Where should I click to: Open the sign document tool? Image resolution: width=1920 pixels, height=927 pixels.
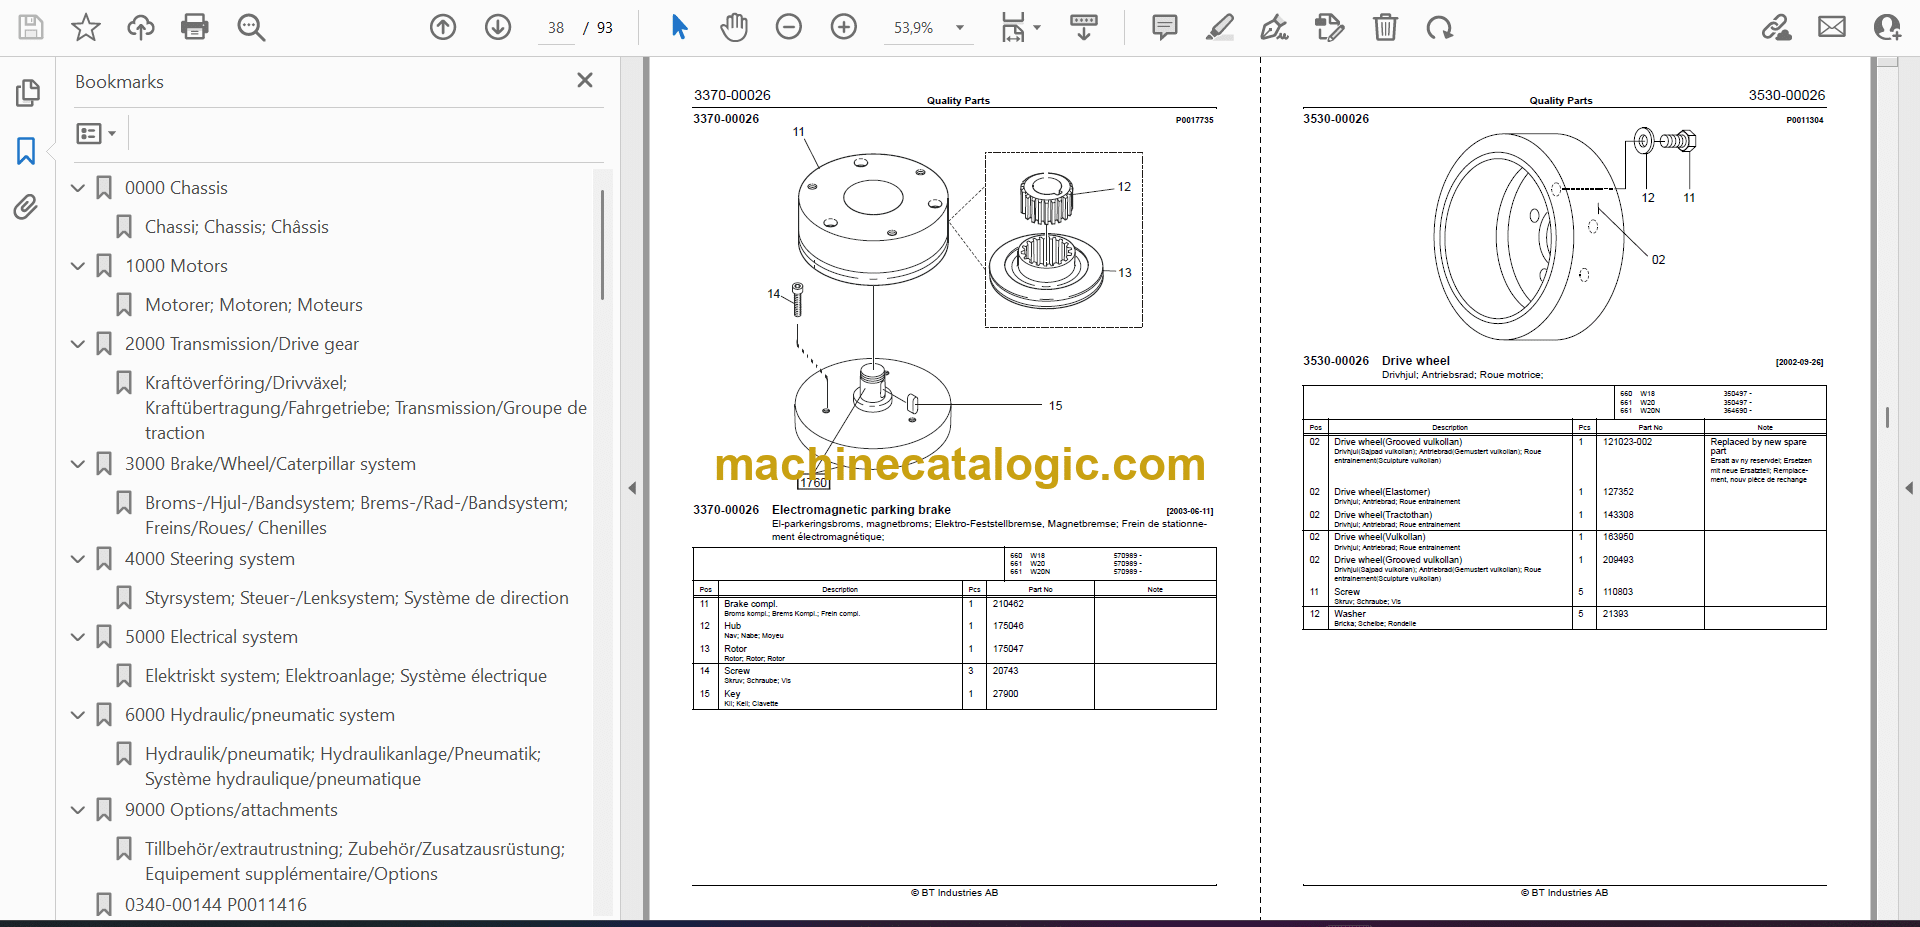pyautogui.click(x=1274, y=27)
